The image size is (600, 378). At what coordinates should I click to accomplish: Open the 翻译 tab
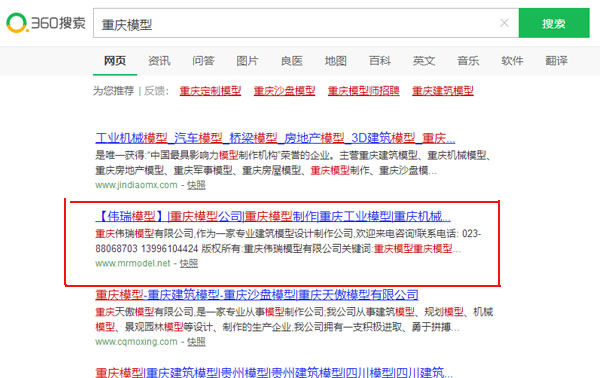point(556,61)
